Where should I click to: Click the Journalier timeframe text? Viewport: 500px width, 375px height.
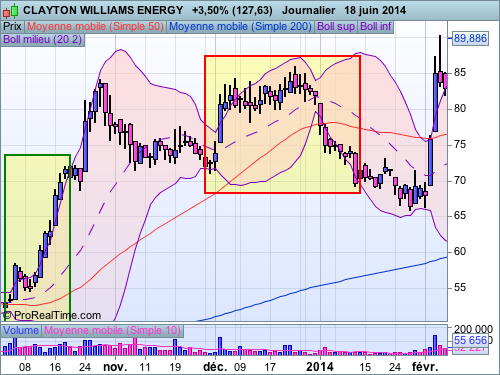point(308,10)
